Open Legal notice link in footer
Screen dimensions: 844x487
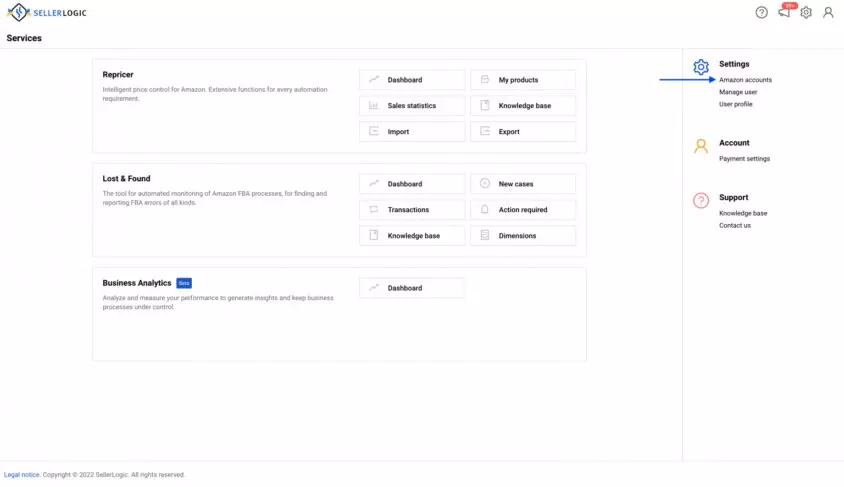pos(22,475)
